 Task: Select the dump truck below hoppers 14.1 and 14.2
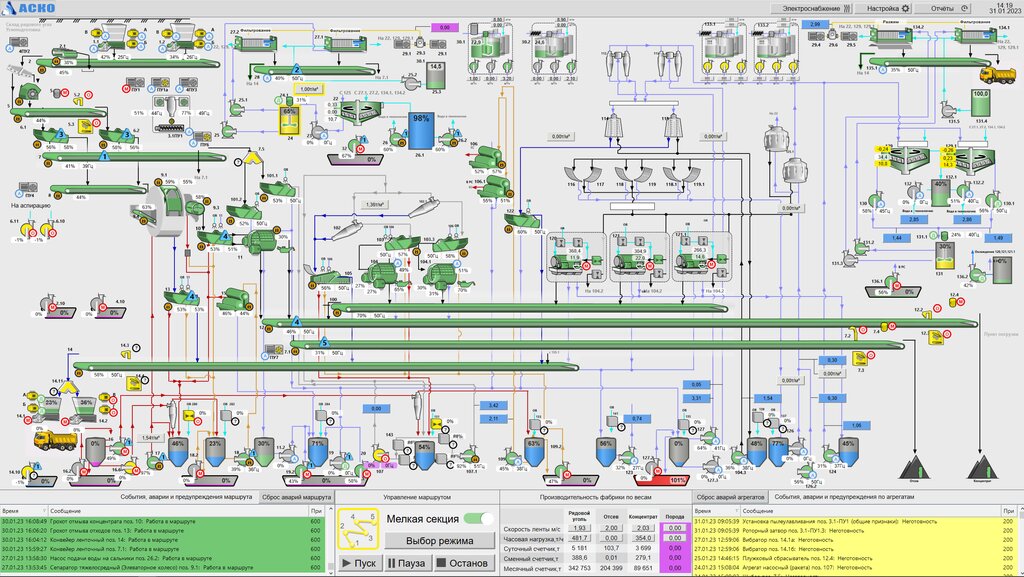[56, 441]
